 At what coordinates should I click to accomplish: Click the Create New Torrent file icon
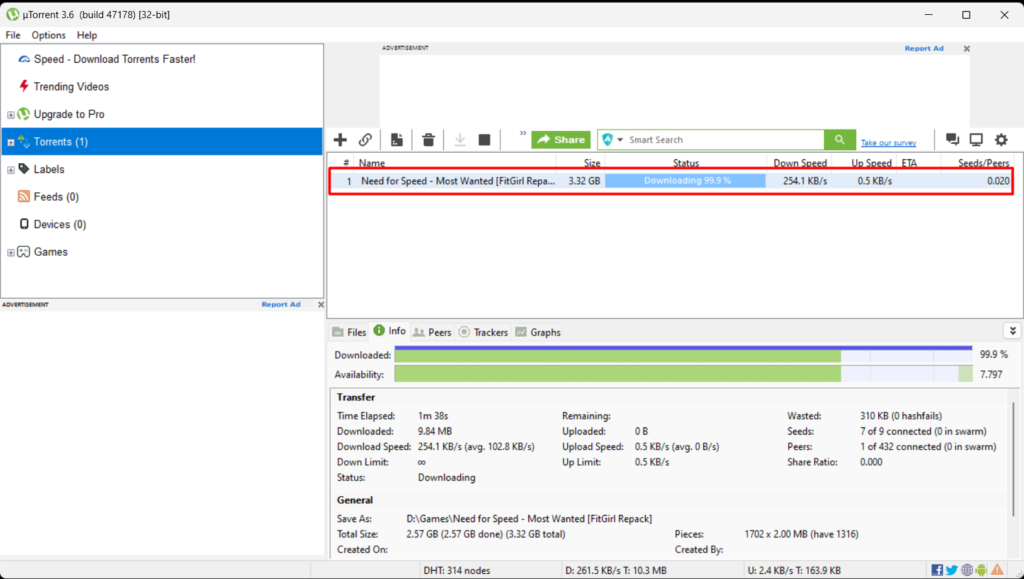pos(397,140)
